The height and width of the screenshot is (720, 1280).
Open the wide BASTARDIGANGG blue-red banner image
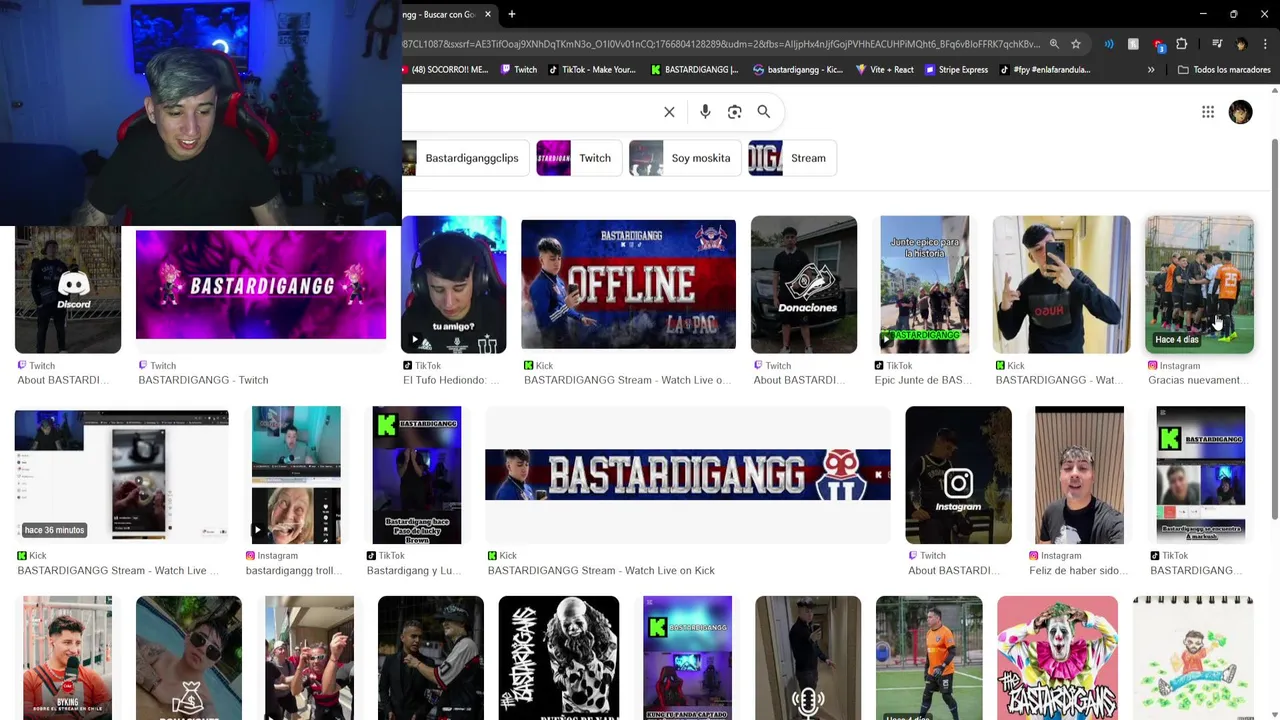pos(688,475)
